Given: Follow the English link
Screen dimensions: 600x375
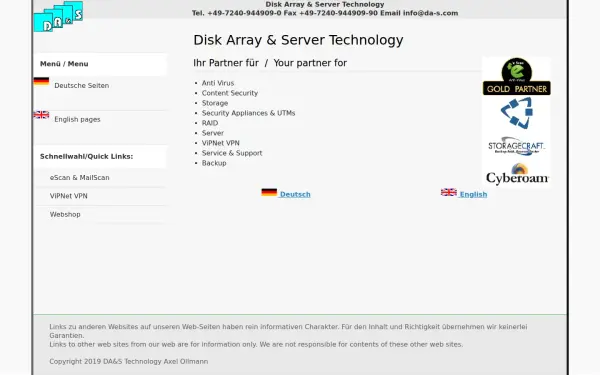Looking at the screenshot, I should click(473, 194).
